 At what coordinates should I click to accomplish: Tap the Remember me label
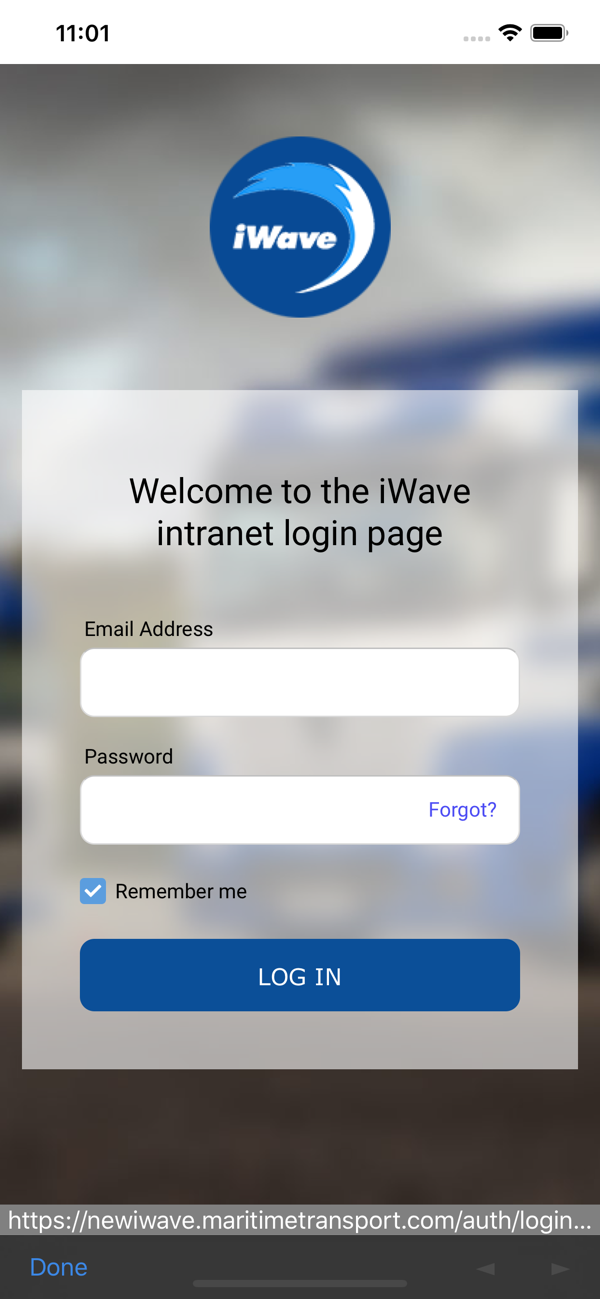pyautogui.click(x=181, y=891)
